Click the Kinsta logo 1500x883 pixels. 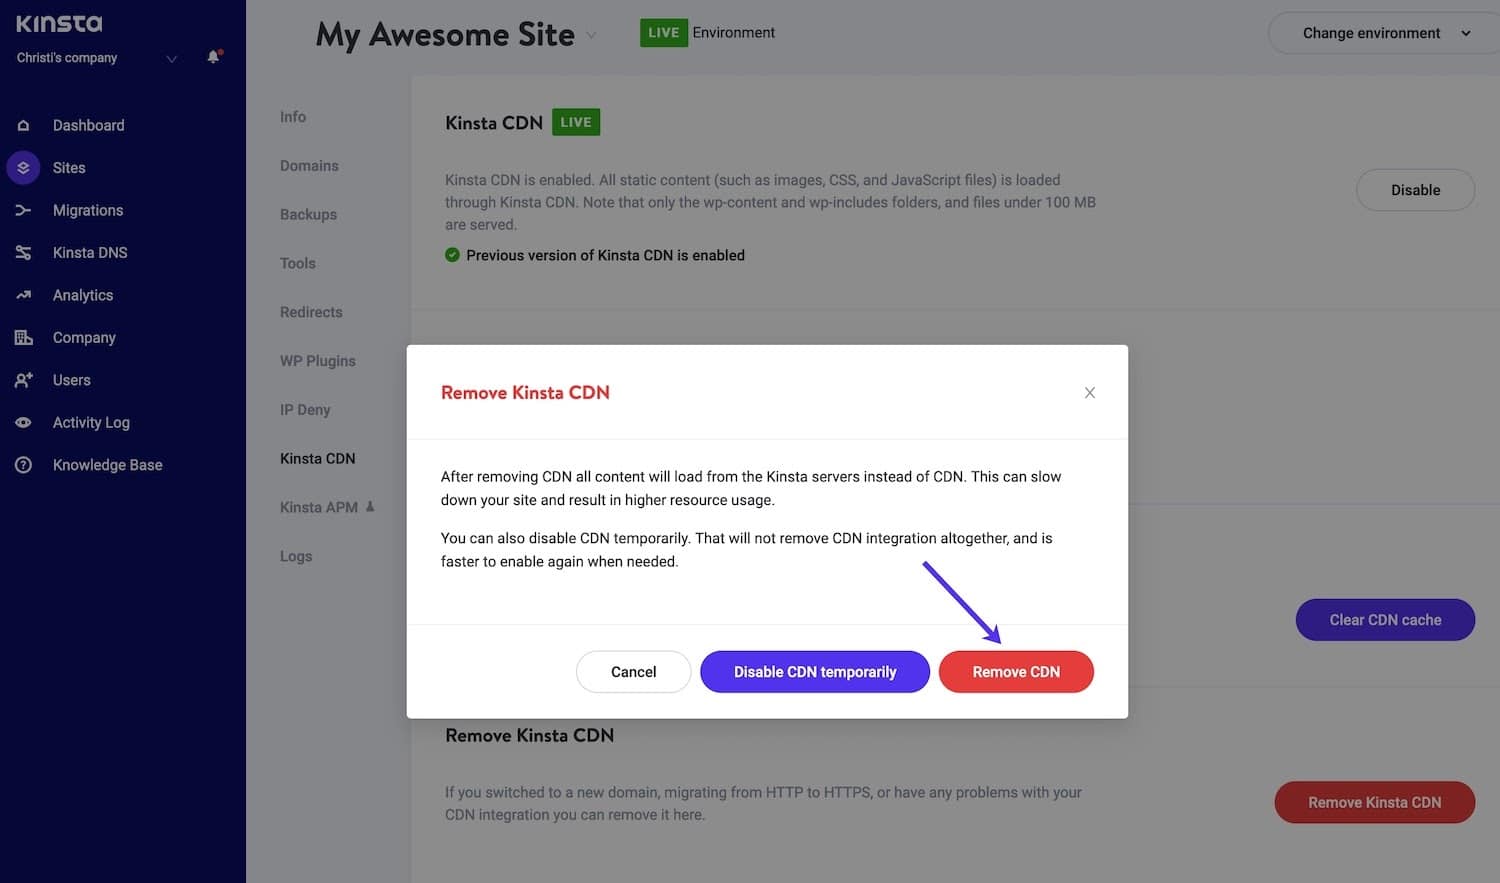tap(59, 23)
